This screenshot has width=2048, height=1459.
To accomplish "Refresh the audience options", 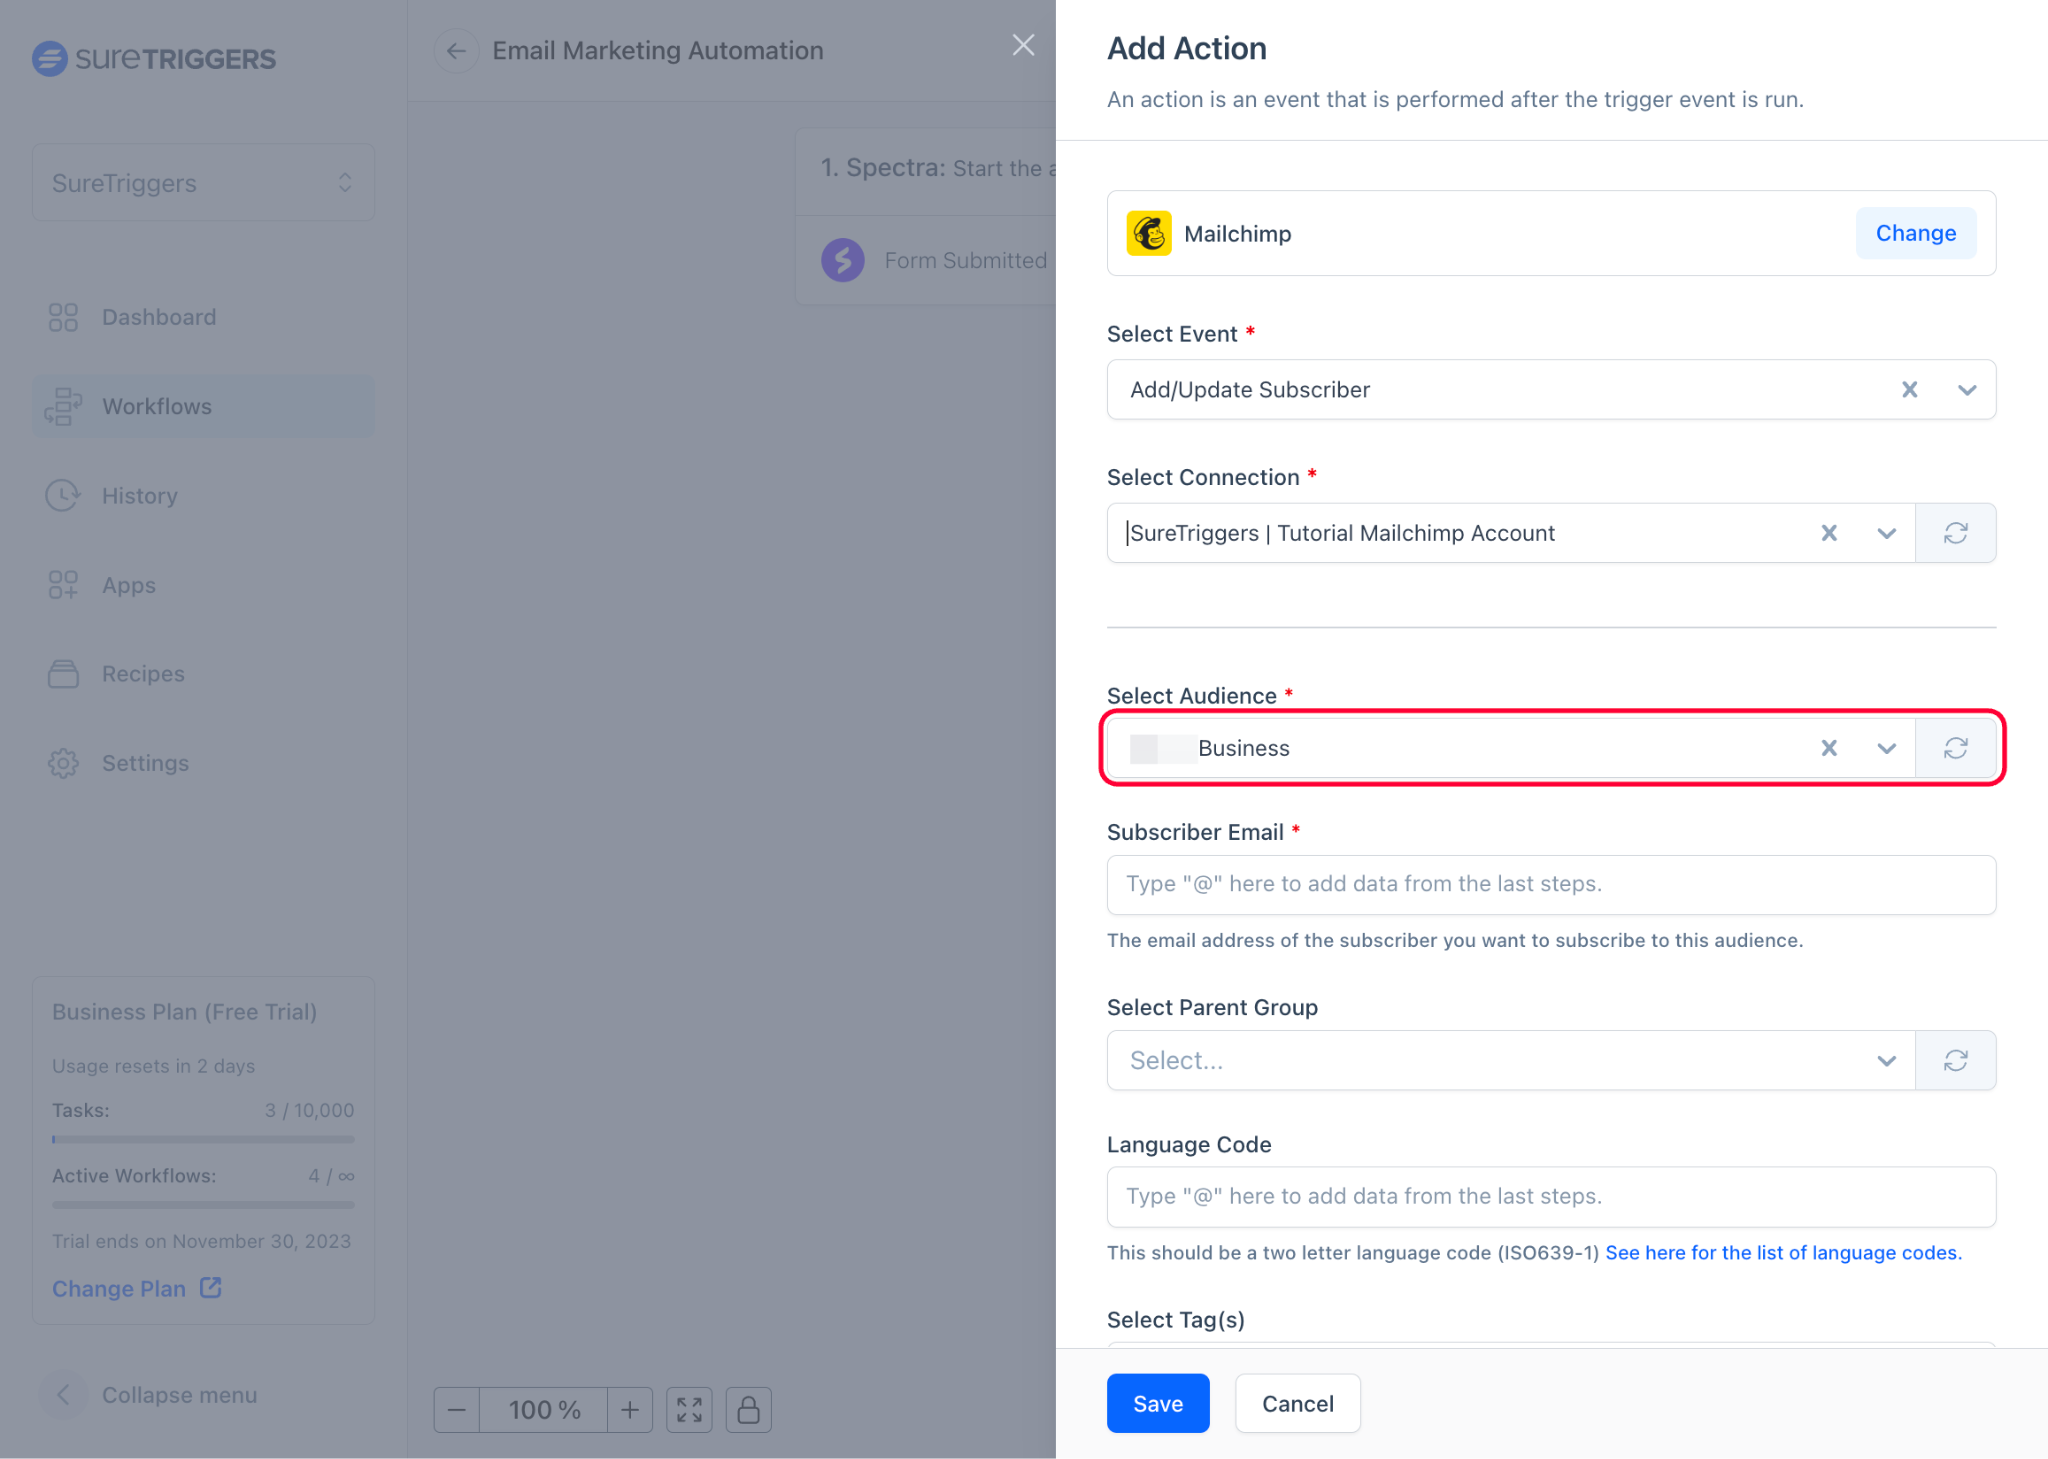I will click(x=1956, y=747).
